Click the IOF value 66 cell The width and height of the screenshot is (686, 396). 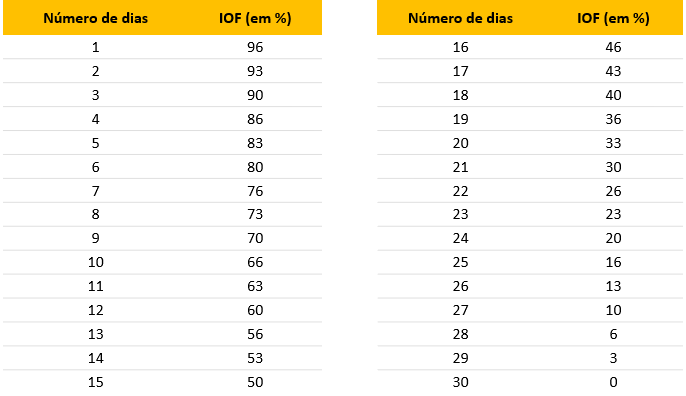pos(255,263)
